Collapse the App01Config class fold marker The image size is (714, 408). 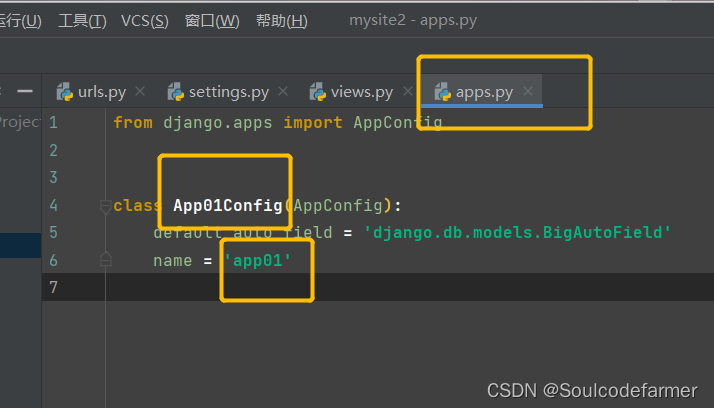coord(106,206)
